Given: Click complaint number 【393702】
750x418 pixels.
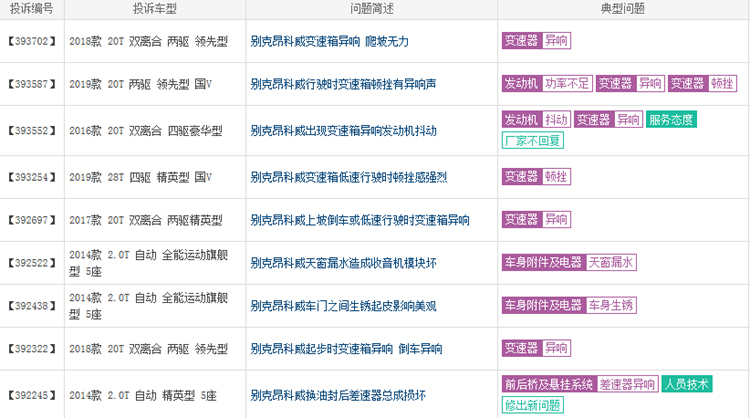Looking at the screenshot, I should (x=32, y=42).
